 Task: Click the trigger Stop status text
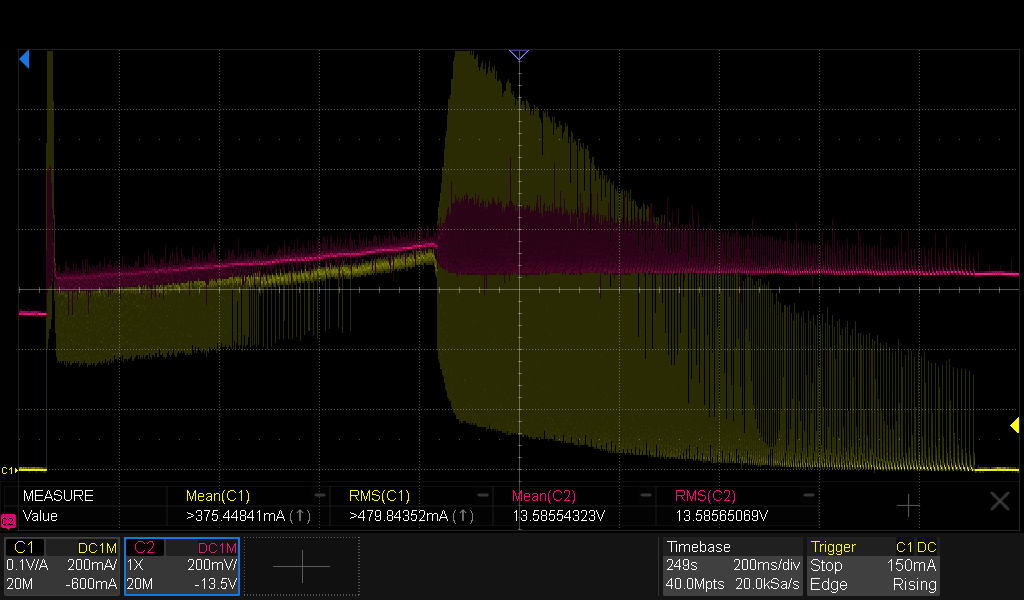[826, 565]
